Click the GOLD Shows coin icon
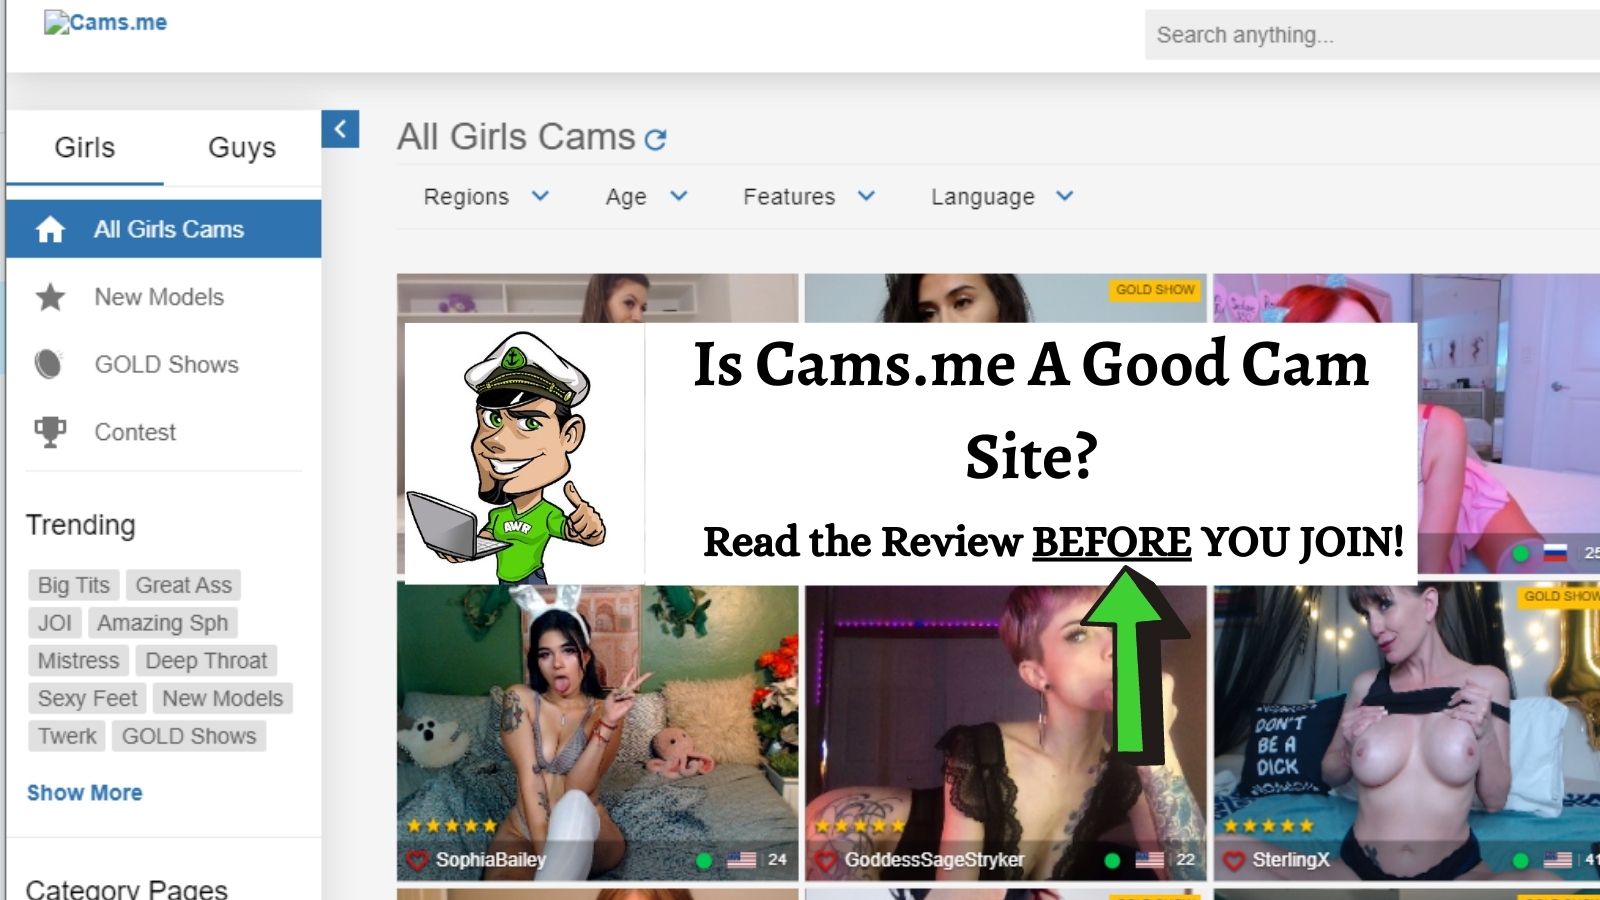The height and width of the screenshot is (900, 1600). [49, 364]
